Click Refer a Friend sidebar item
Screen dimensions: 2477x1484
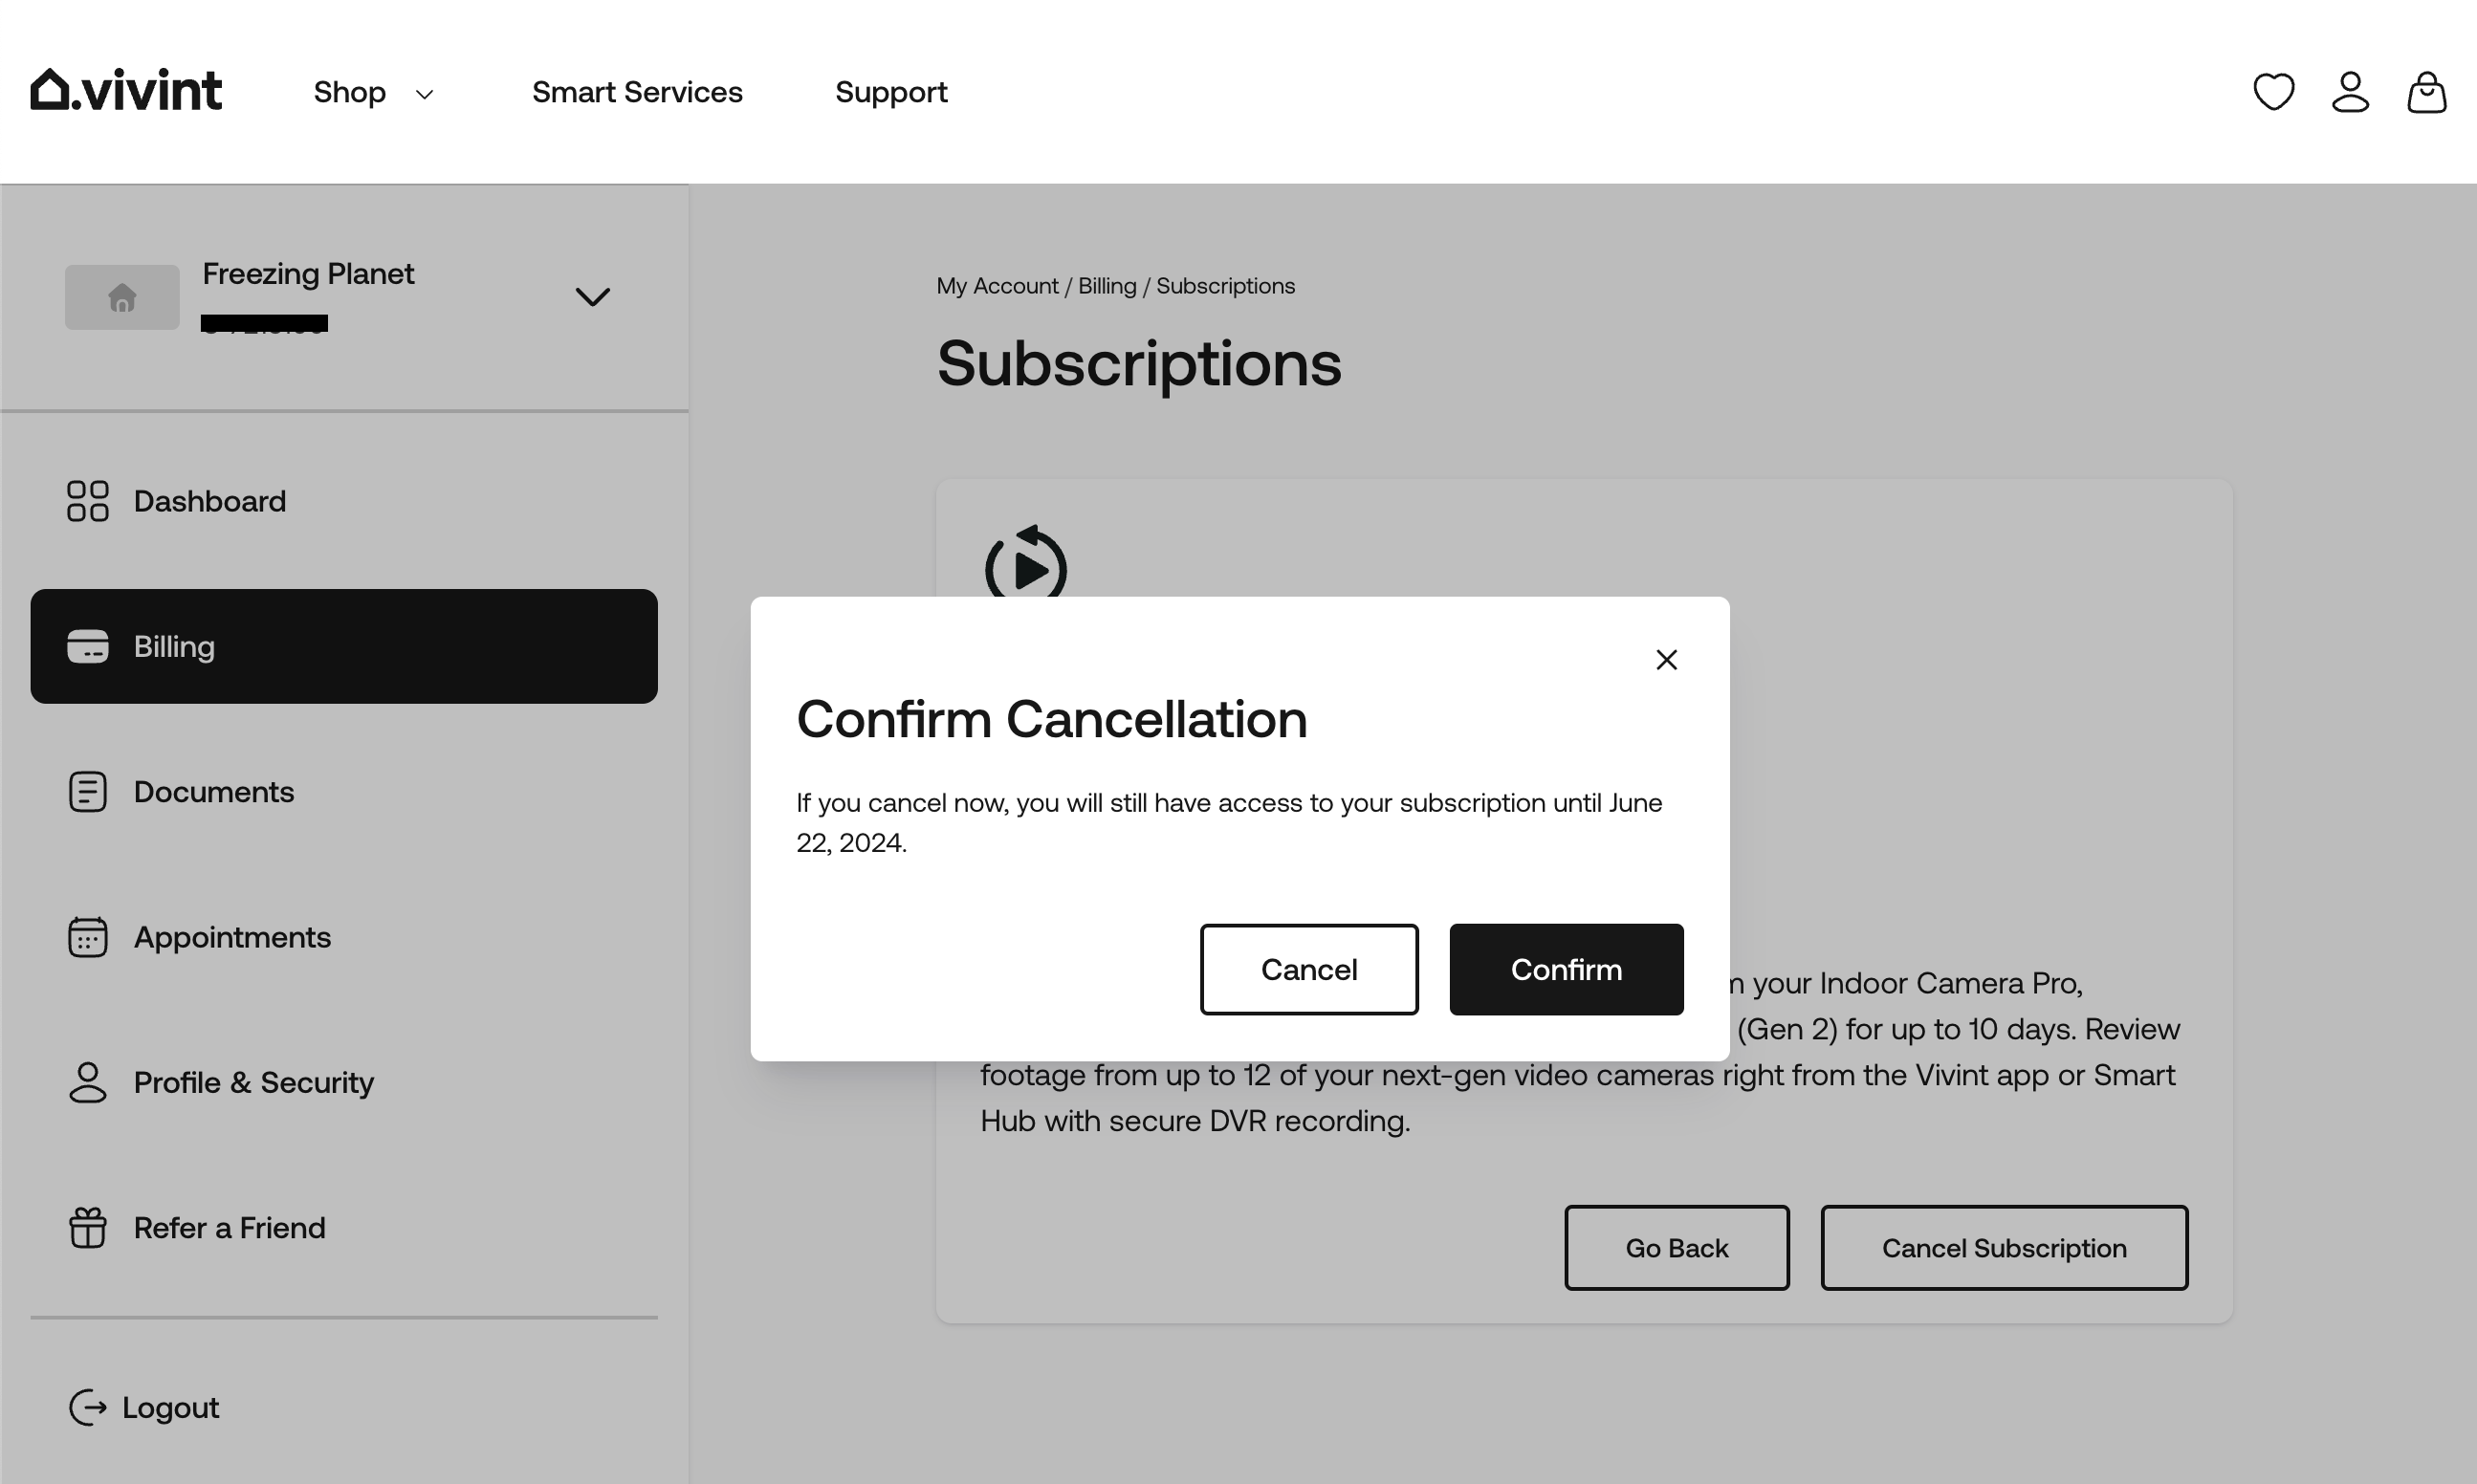229,1228
